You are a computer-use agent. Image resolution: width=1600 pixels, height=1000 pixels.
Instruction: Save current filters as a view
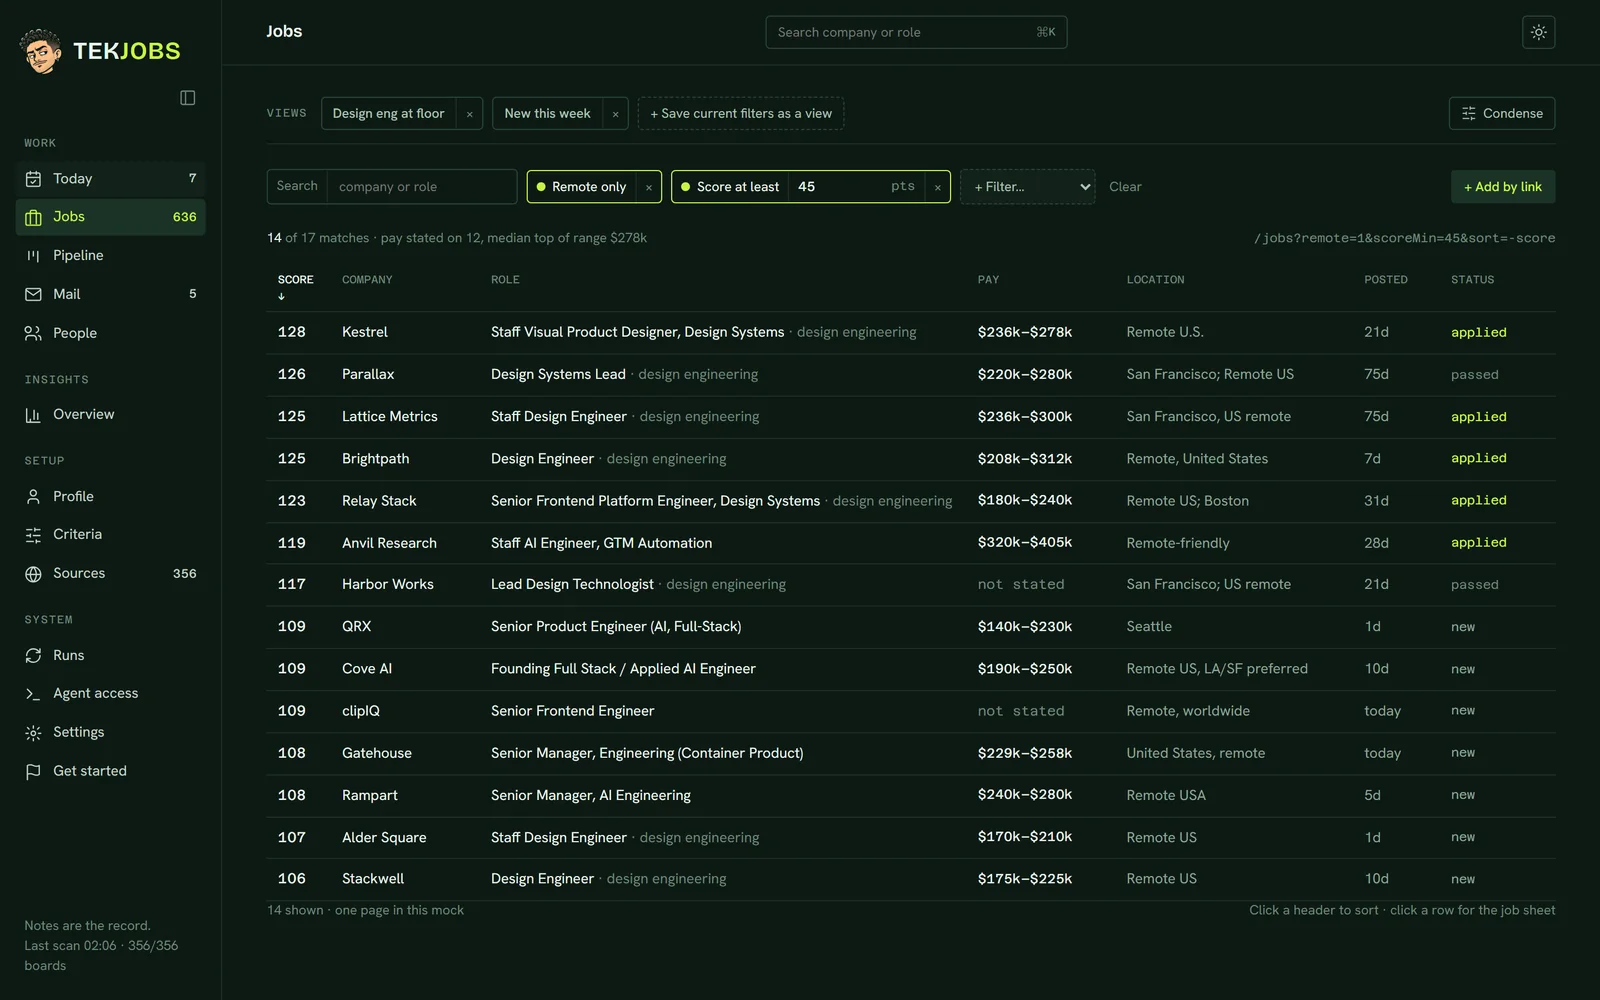[x=741, y=114]
